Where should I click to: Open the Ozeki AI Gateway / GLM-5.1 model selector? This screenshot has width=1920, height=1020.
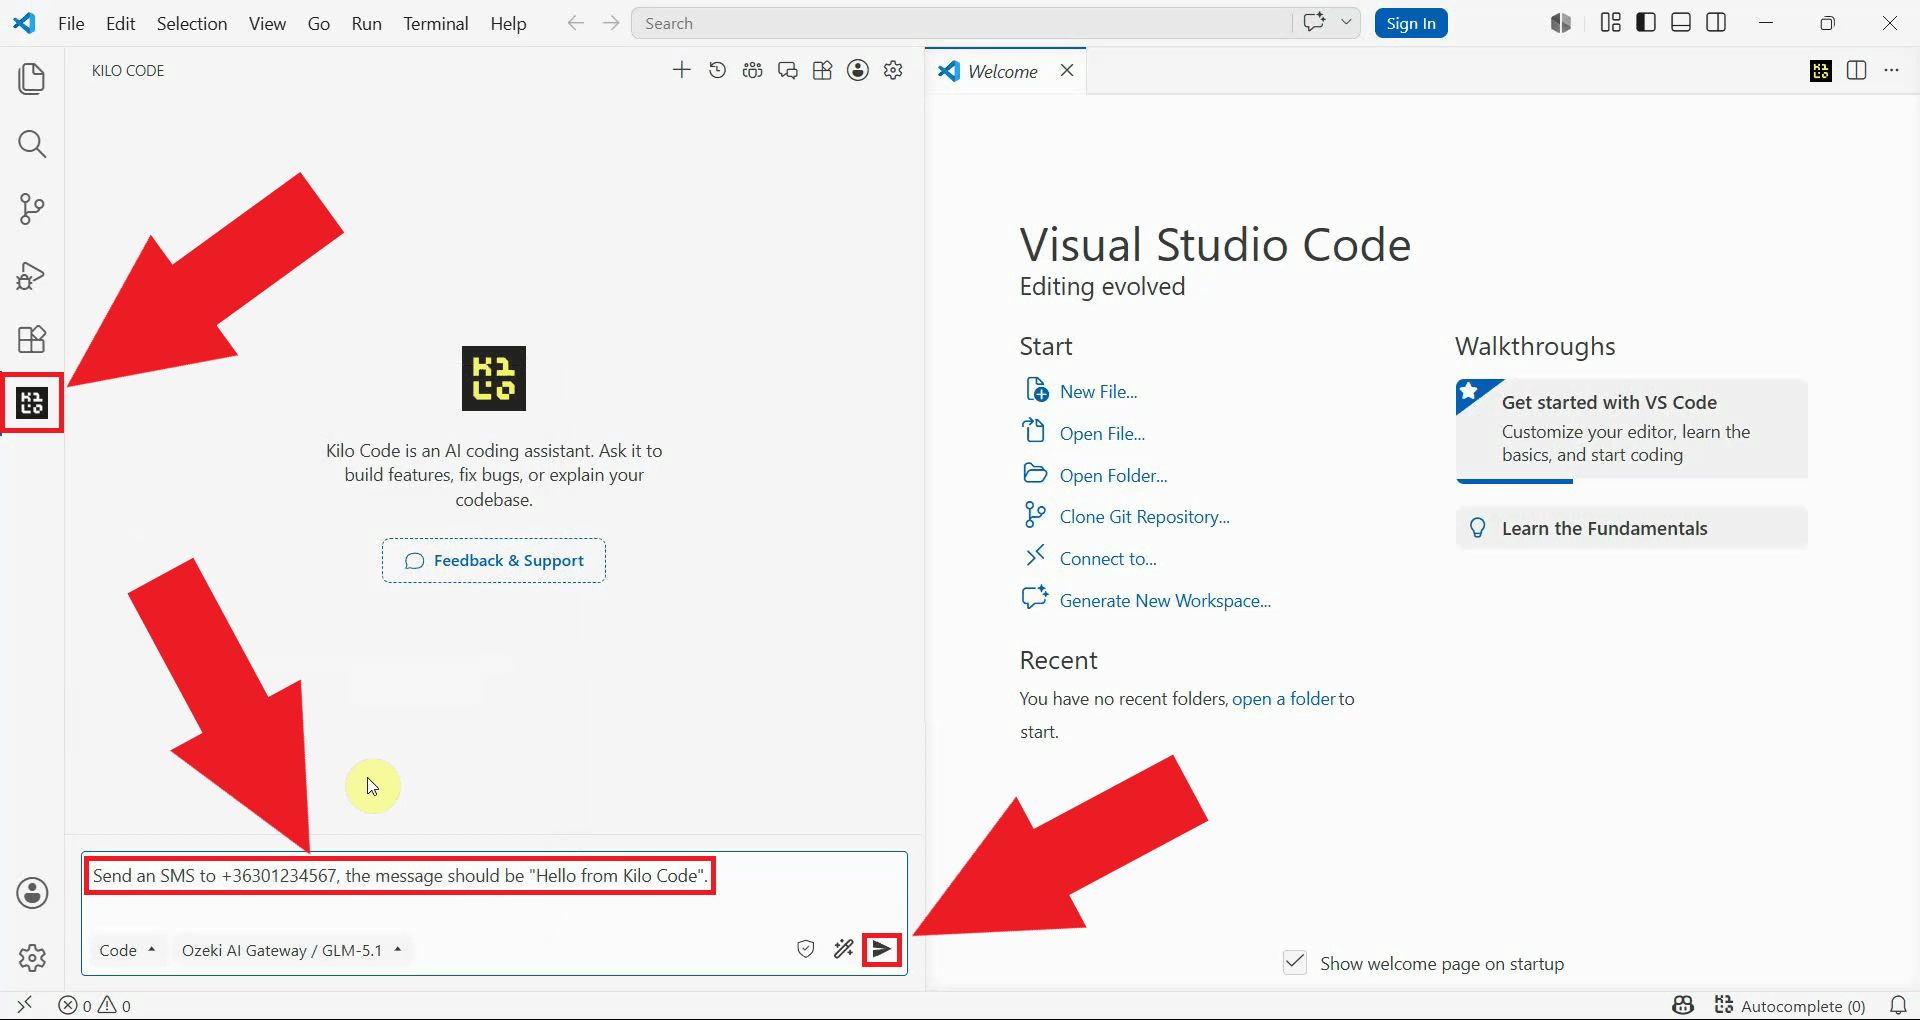tap(291, 950)
